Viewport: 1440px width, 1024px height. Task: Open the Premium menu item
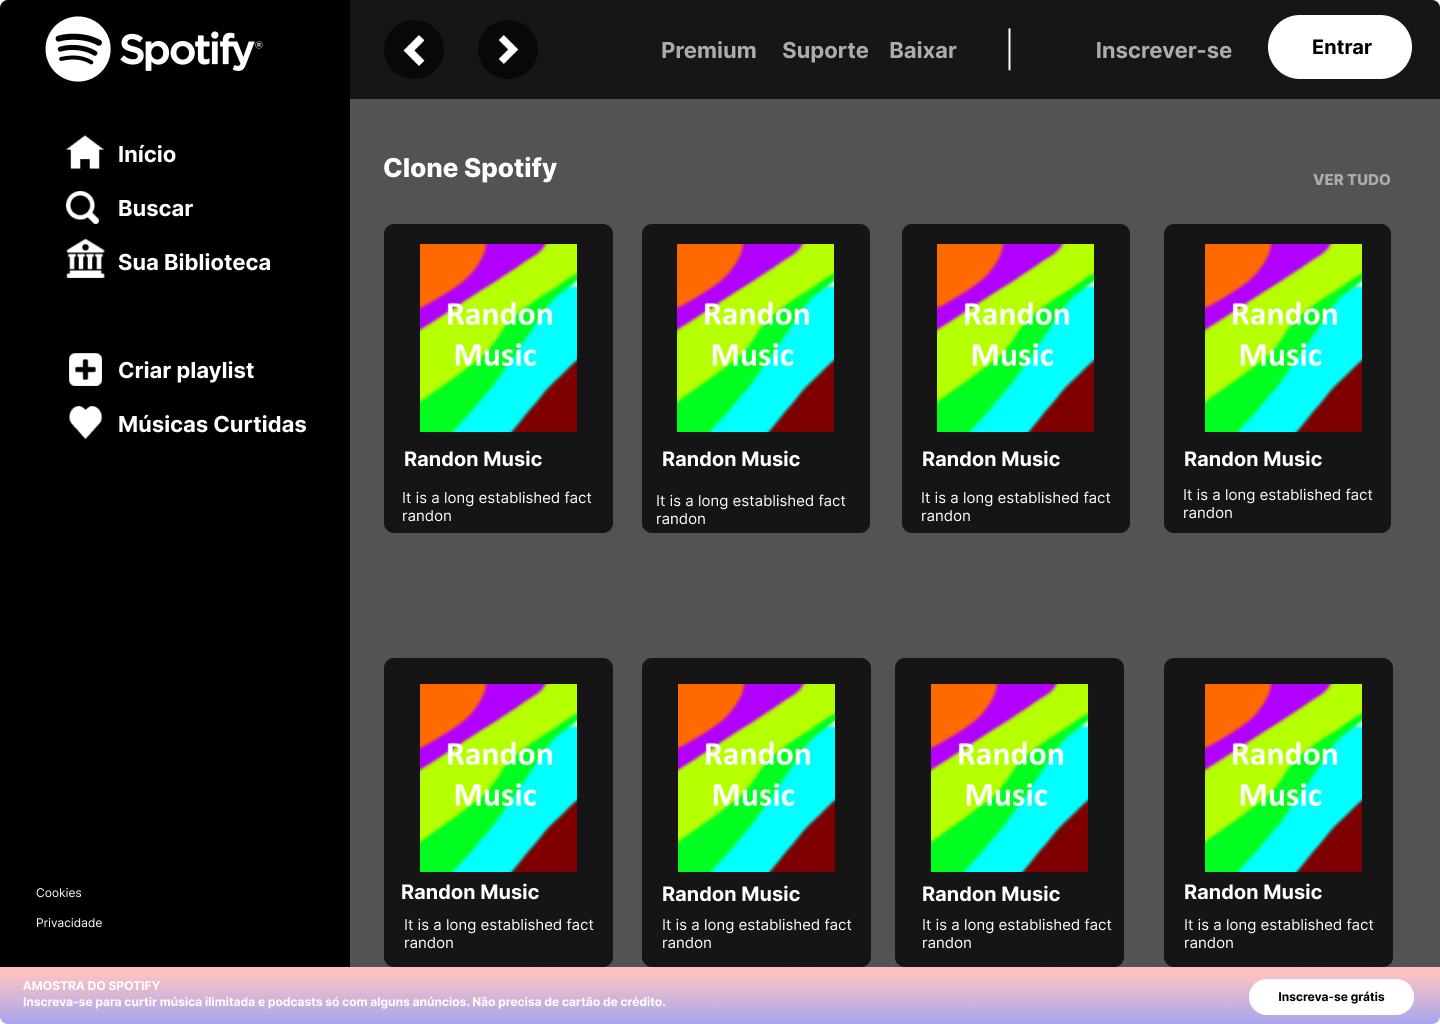pyautogui.click(x=708, y=51)
